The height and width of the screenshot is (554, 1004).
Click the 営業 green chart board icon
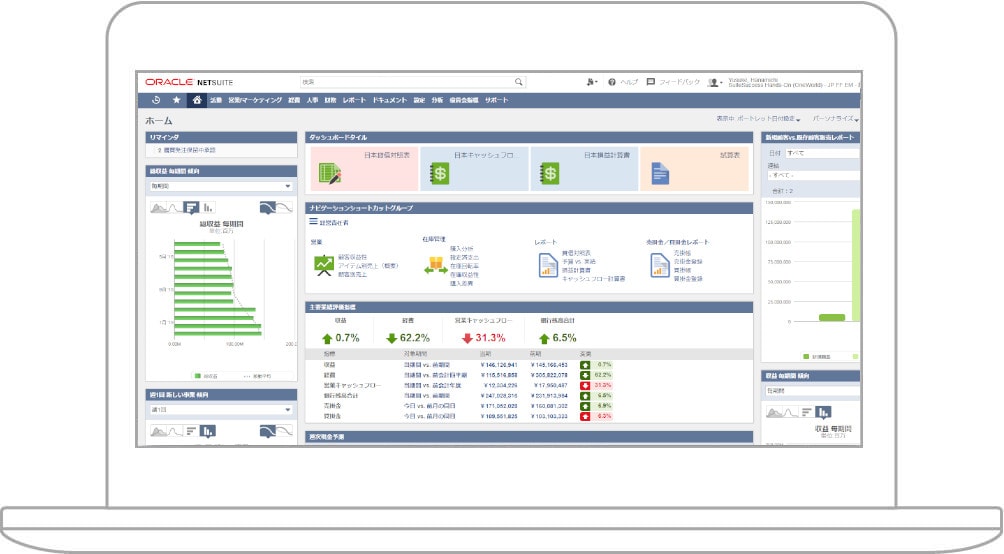pyautogui.click(x=324, y=265)
